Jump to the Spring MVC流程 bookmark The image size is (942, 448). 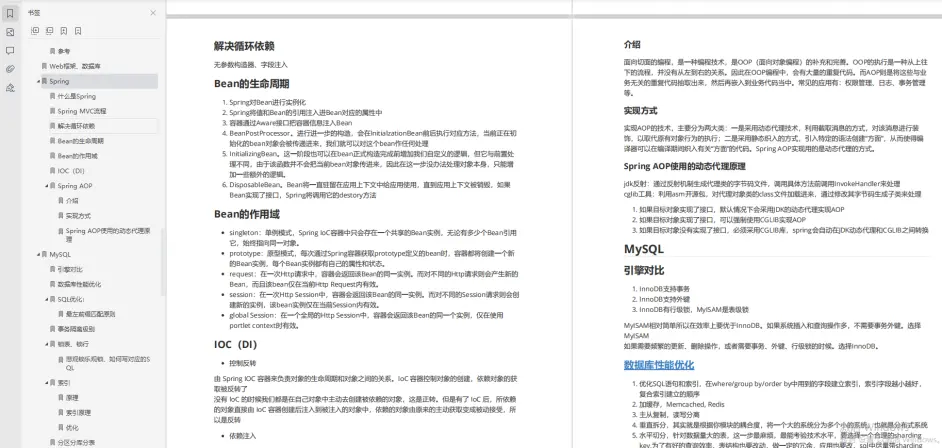82,111
